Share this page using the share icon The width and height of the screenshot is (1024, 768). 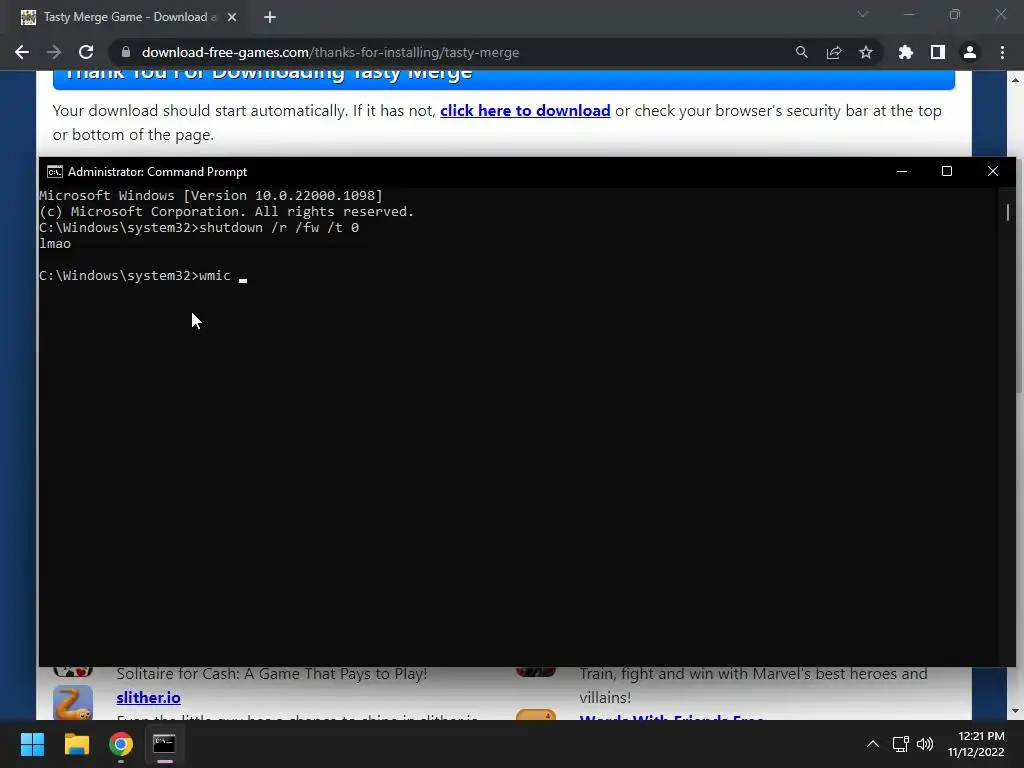click(834, 52)
